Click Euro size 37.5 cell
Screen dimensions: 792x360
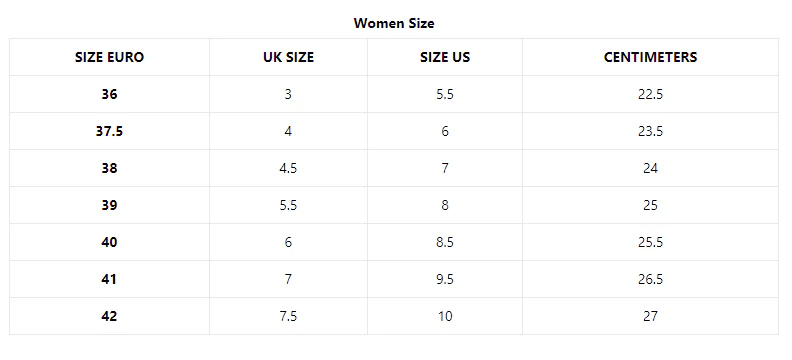click(110, 131)
